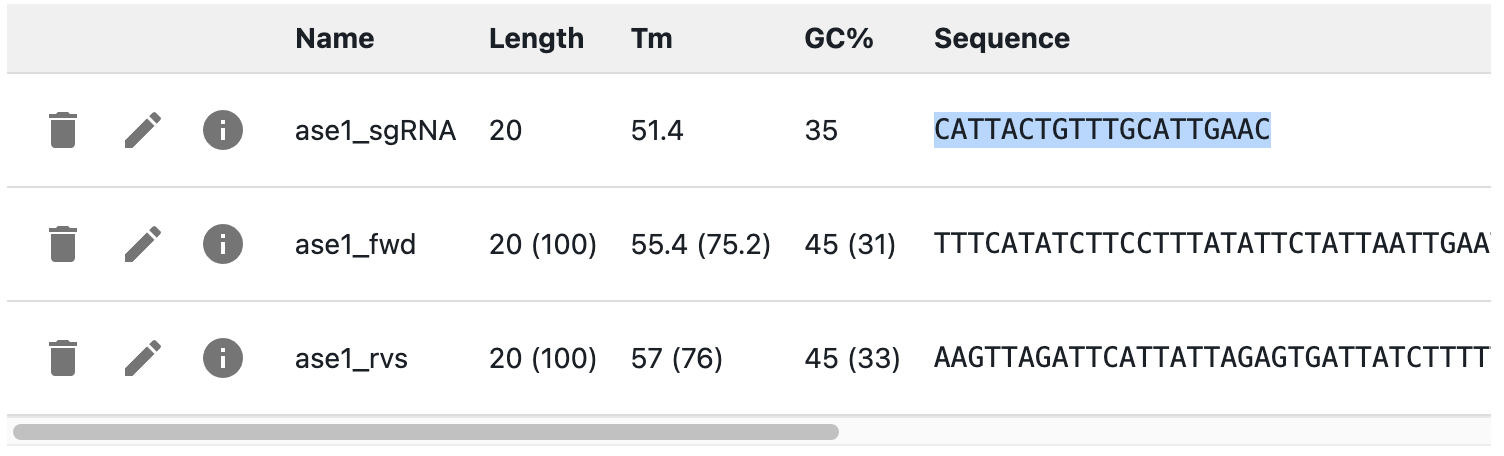Show info for ase1_fwd primer
Screen dimensions: 1504x456
[222, 244]
